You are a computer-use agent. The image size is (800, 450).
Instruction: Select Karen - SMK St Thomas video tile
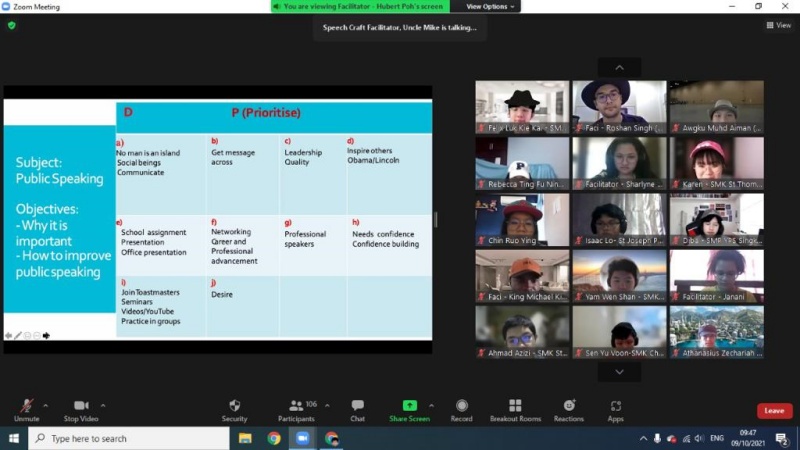coord(717,163)
